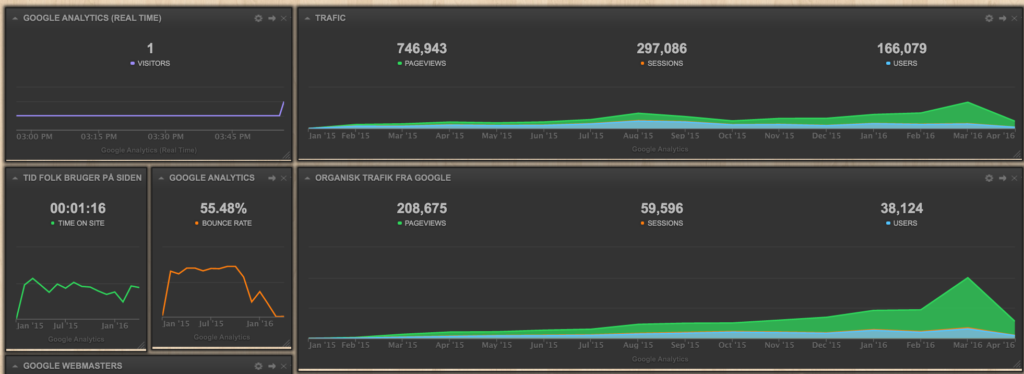Click resize handle of Organisk Trafik widget
This screenshot has height=374, width=1024.
[1016, 364]
